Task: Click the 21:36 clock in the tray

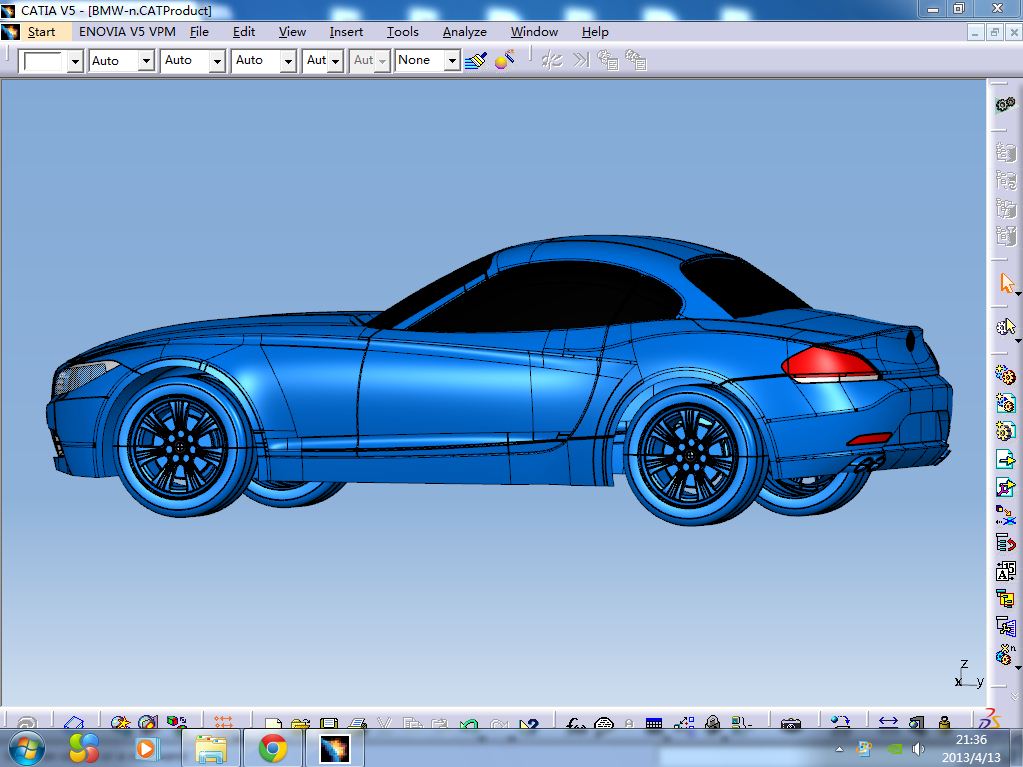Action: pyautogui.click(x=971, y=740)
